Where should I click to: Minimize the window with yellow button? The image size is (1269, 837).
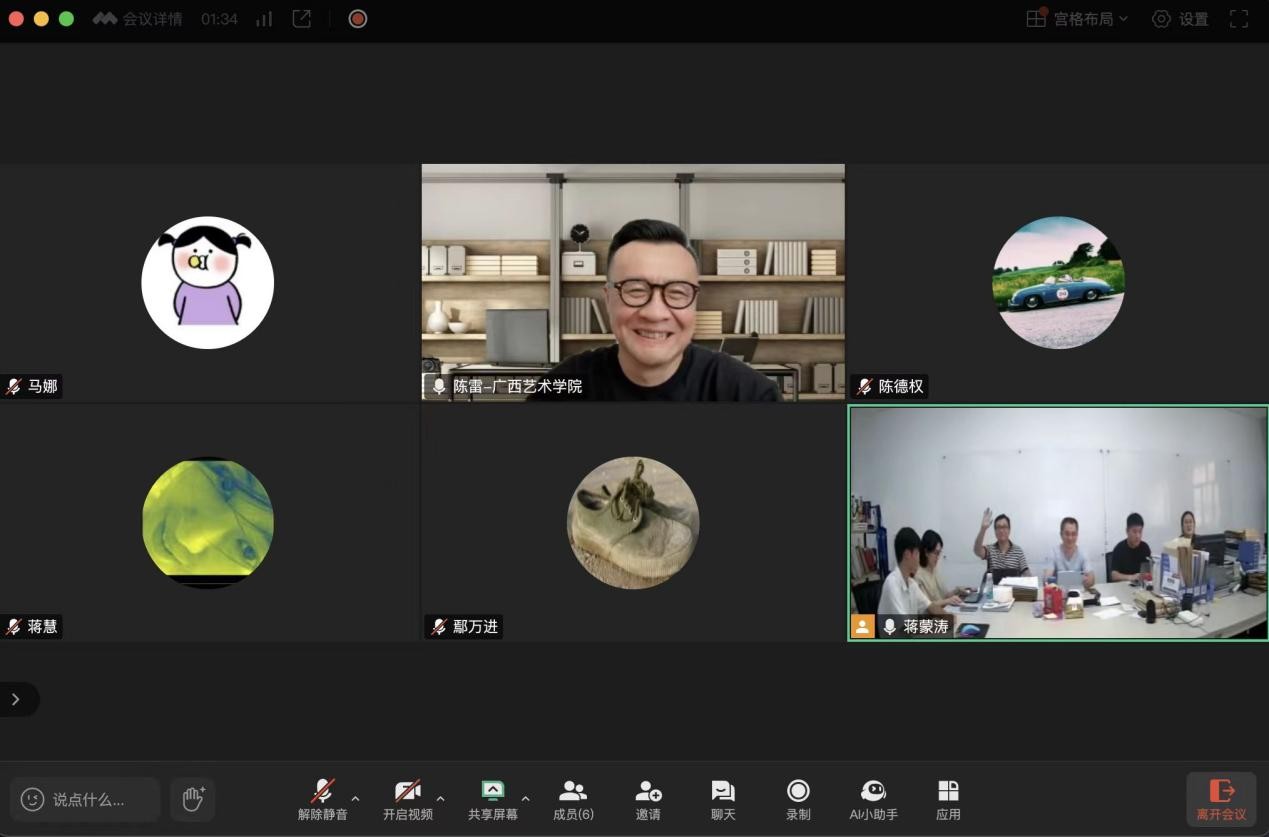tap(41, 19)
